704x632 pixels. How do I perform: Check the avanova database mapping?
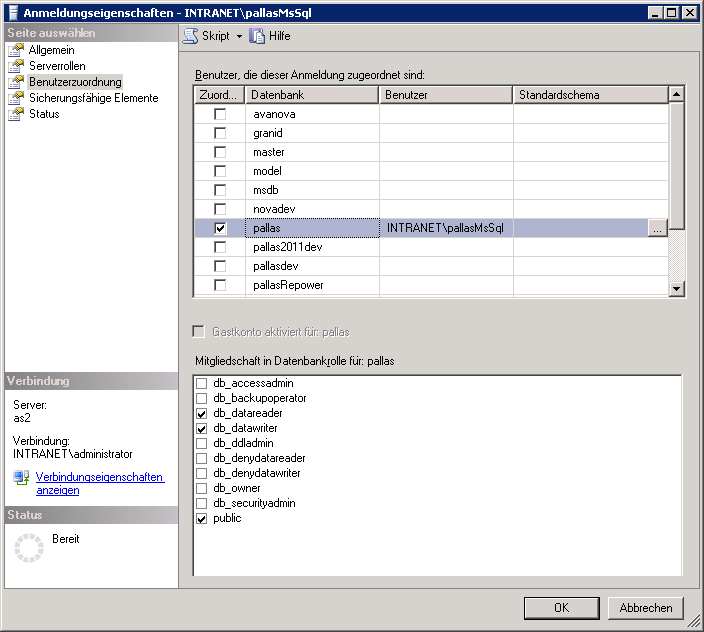point(220,114)
